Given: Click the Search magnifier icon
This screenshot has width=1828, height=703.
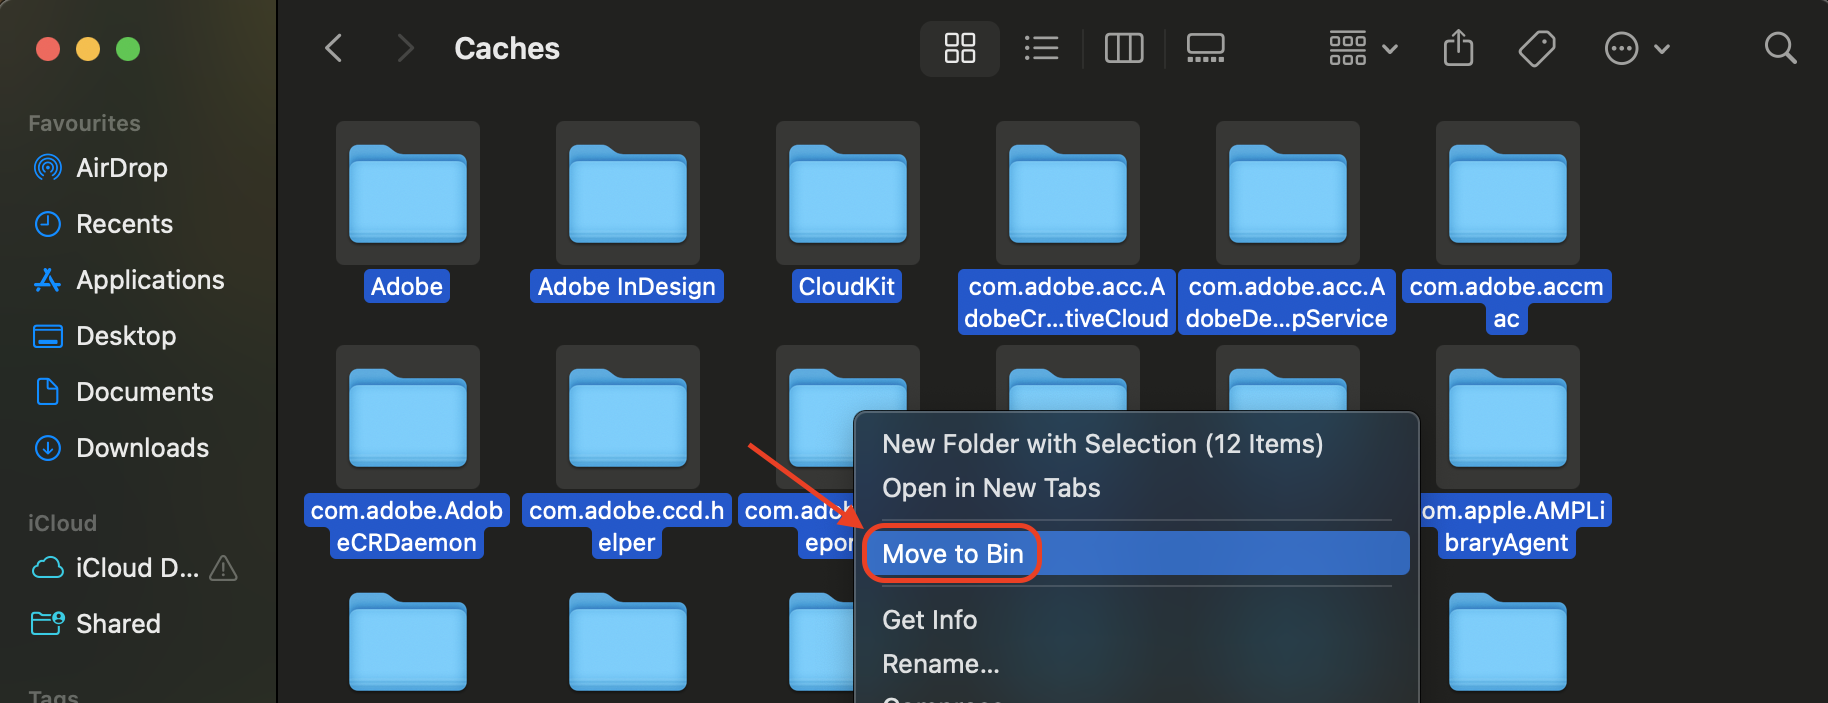Looking at the screenshot, I should (1781, 48).
